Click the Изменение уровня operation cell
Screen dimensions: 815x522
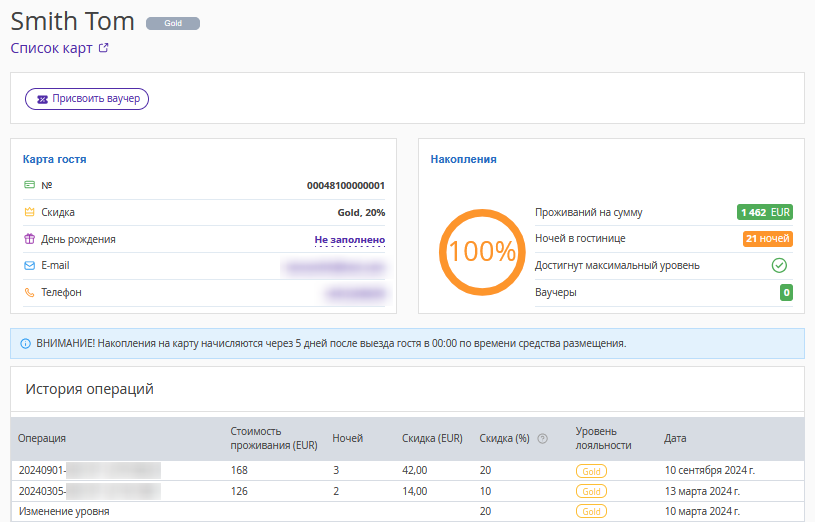pos(64,512)
